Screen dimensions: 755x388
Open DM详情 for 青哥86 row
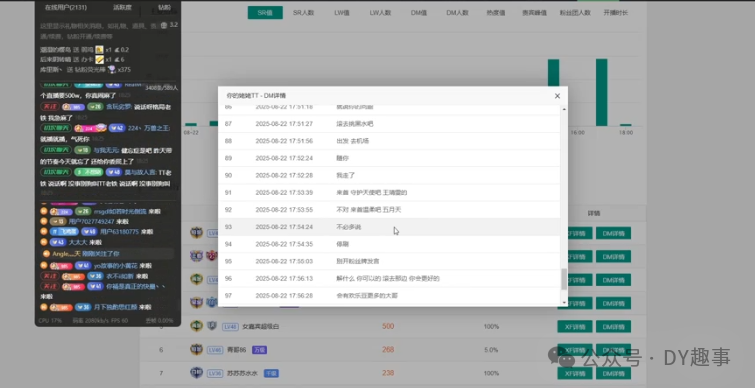coord(613,350)
